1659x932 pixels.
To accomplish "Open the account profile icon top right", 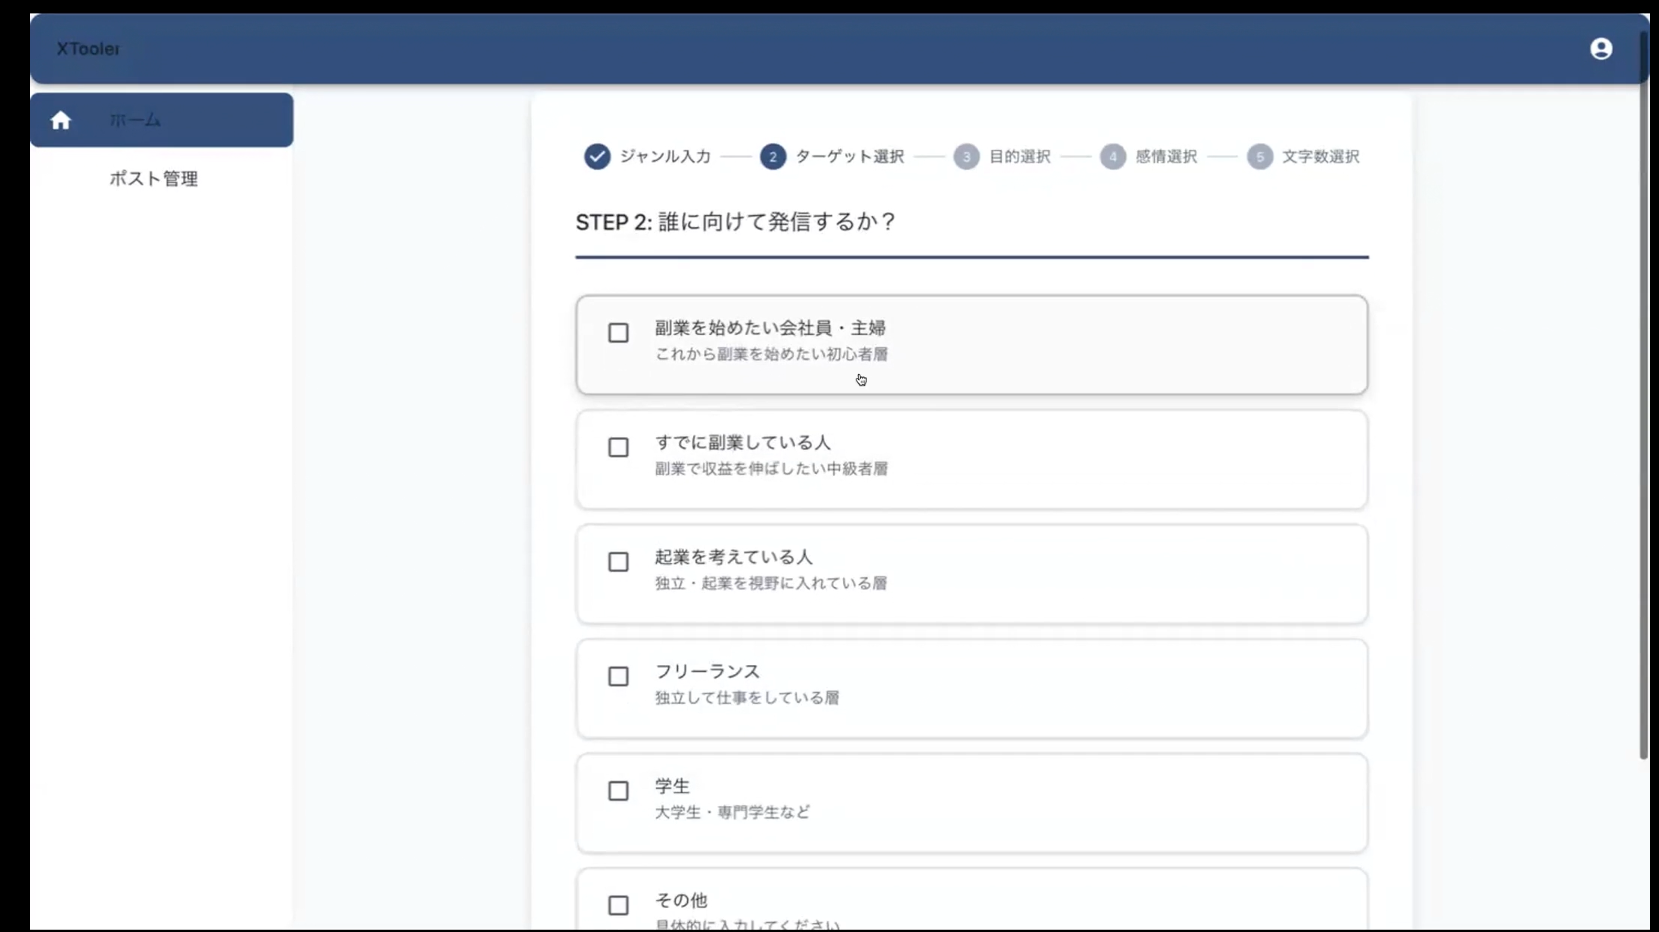I will [x=1602, y=48].
